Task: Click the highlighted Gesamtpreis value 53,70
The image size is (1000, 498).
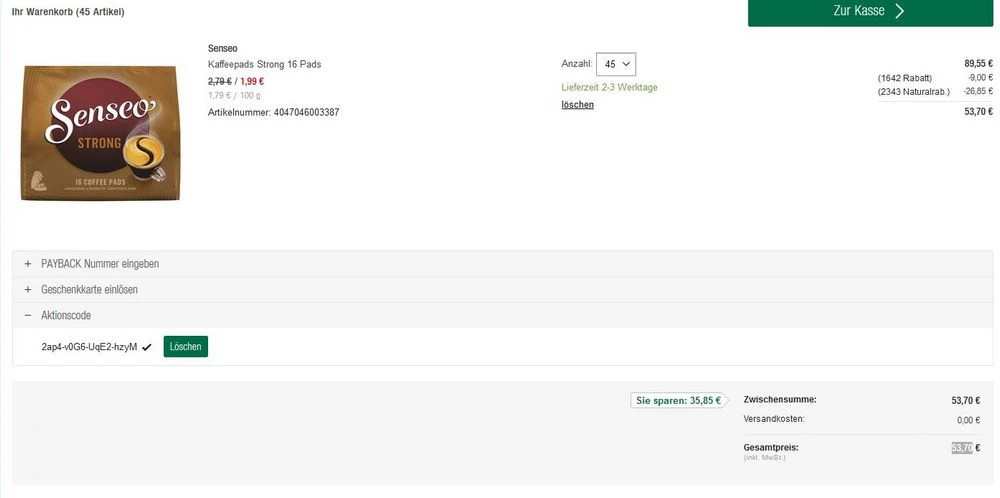Action: click(962, 448)
